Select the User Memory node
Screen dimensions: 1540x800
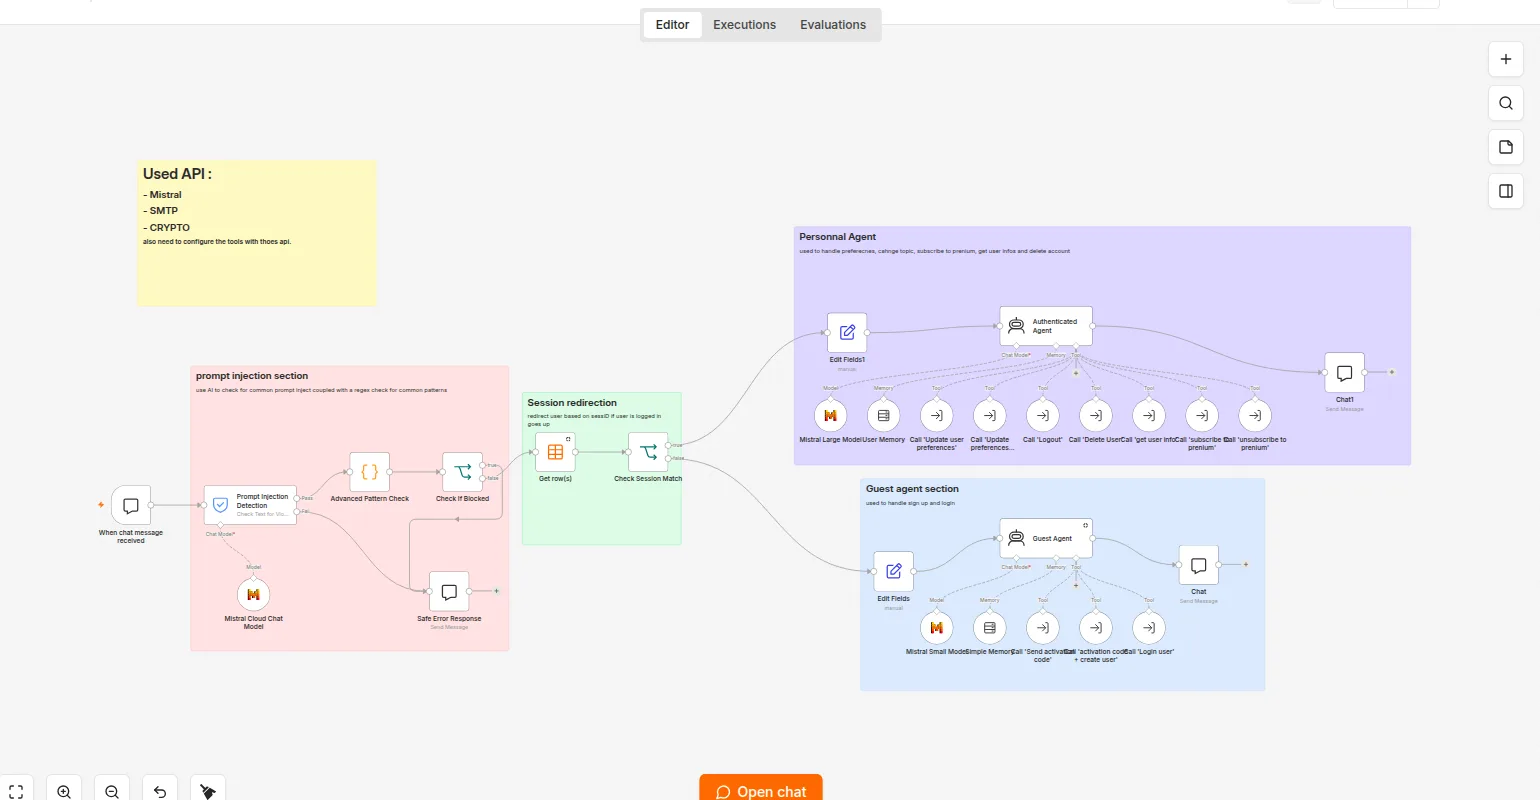883,415
